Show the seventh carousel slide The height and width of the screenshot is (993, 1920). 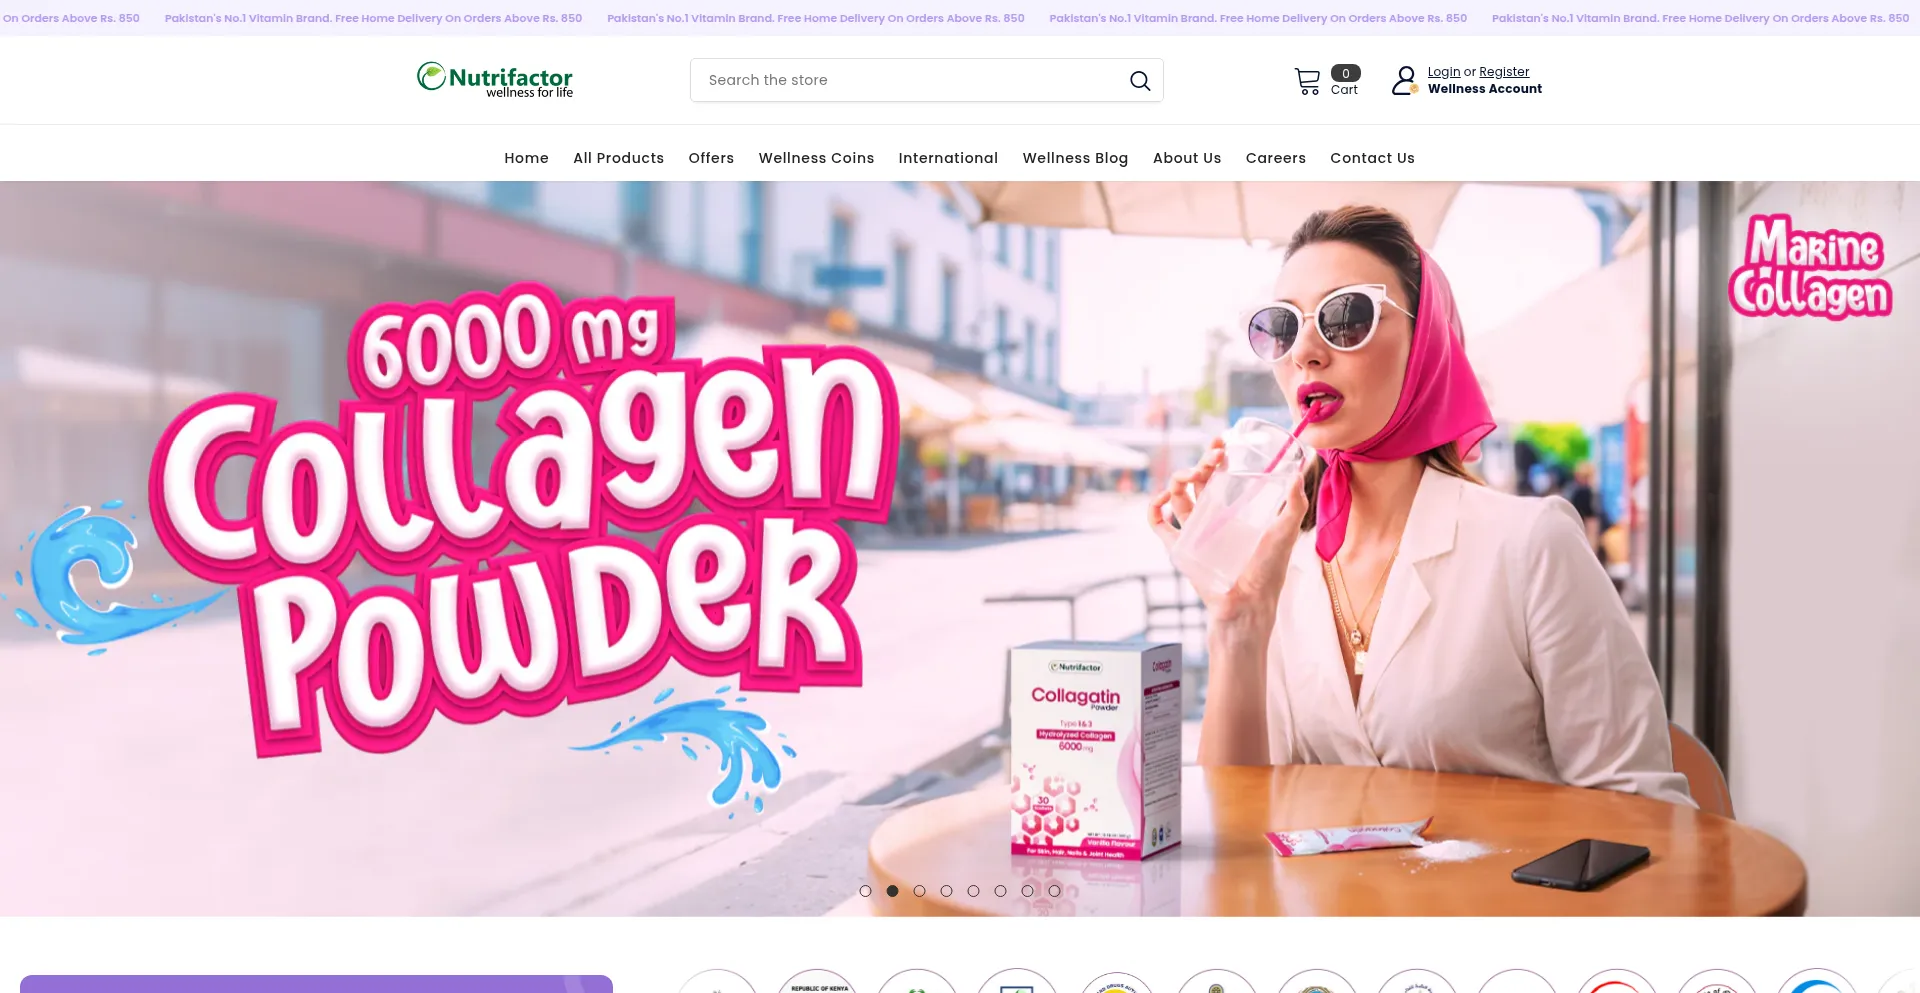[1028, 891]
